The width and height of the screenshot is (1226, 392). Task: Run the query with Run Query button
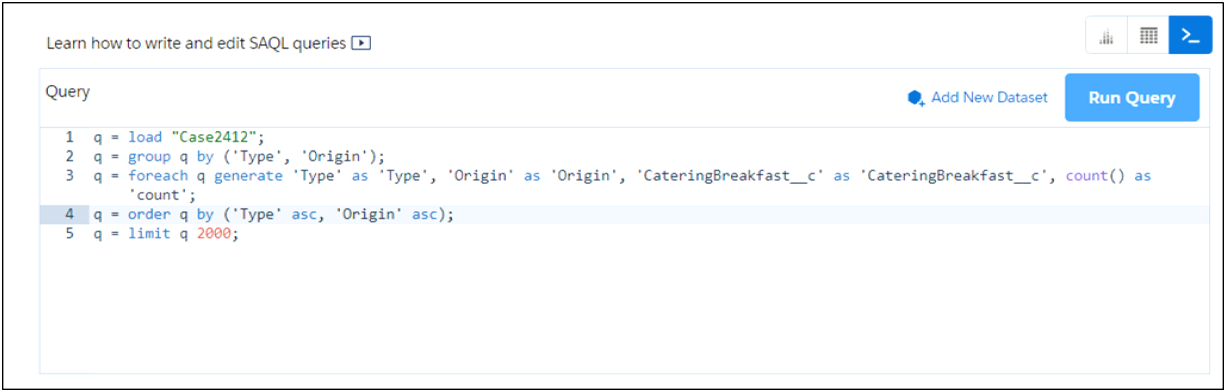[1132, 98]
